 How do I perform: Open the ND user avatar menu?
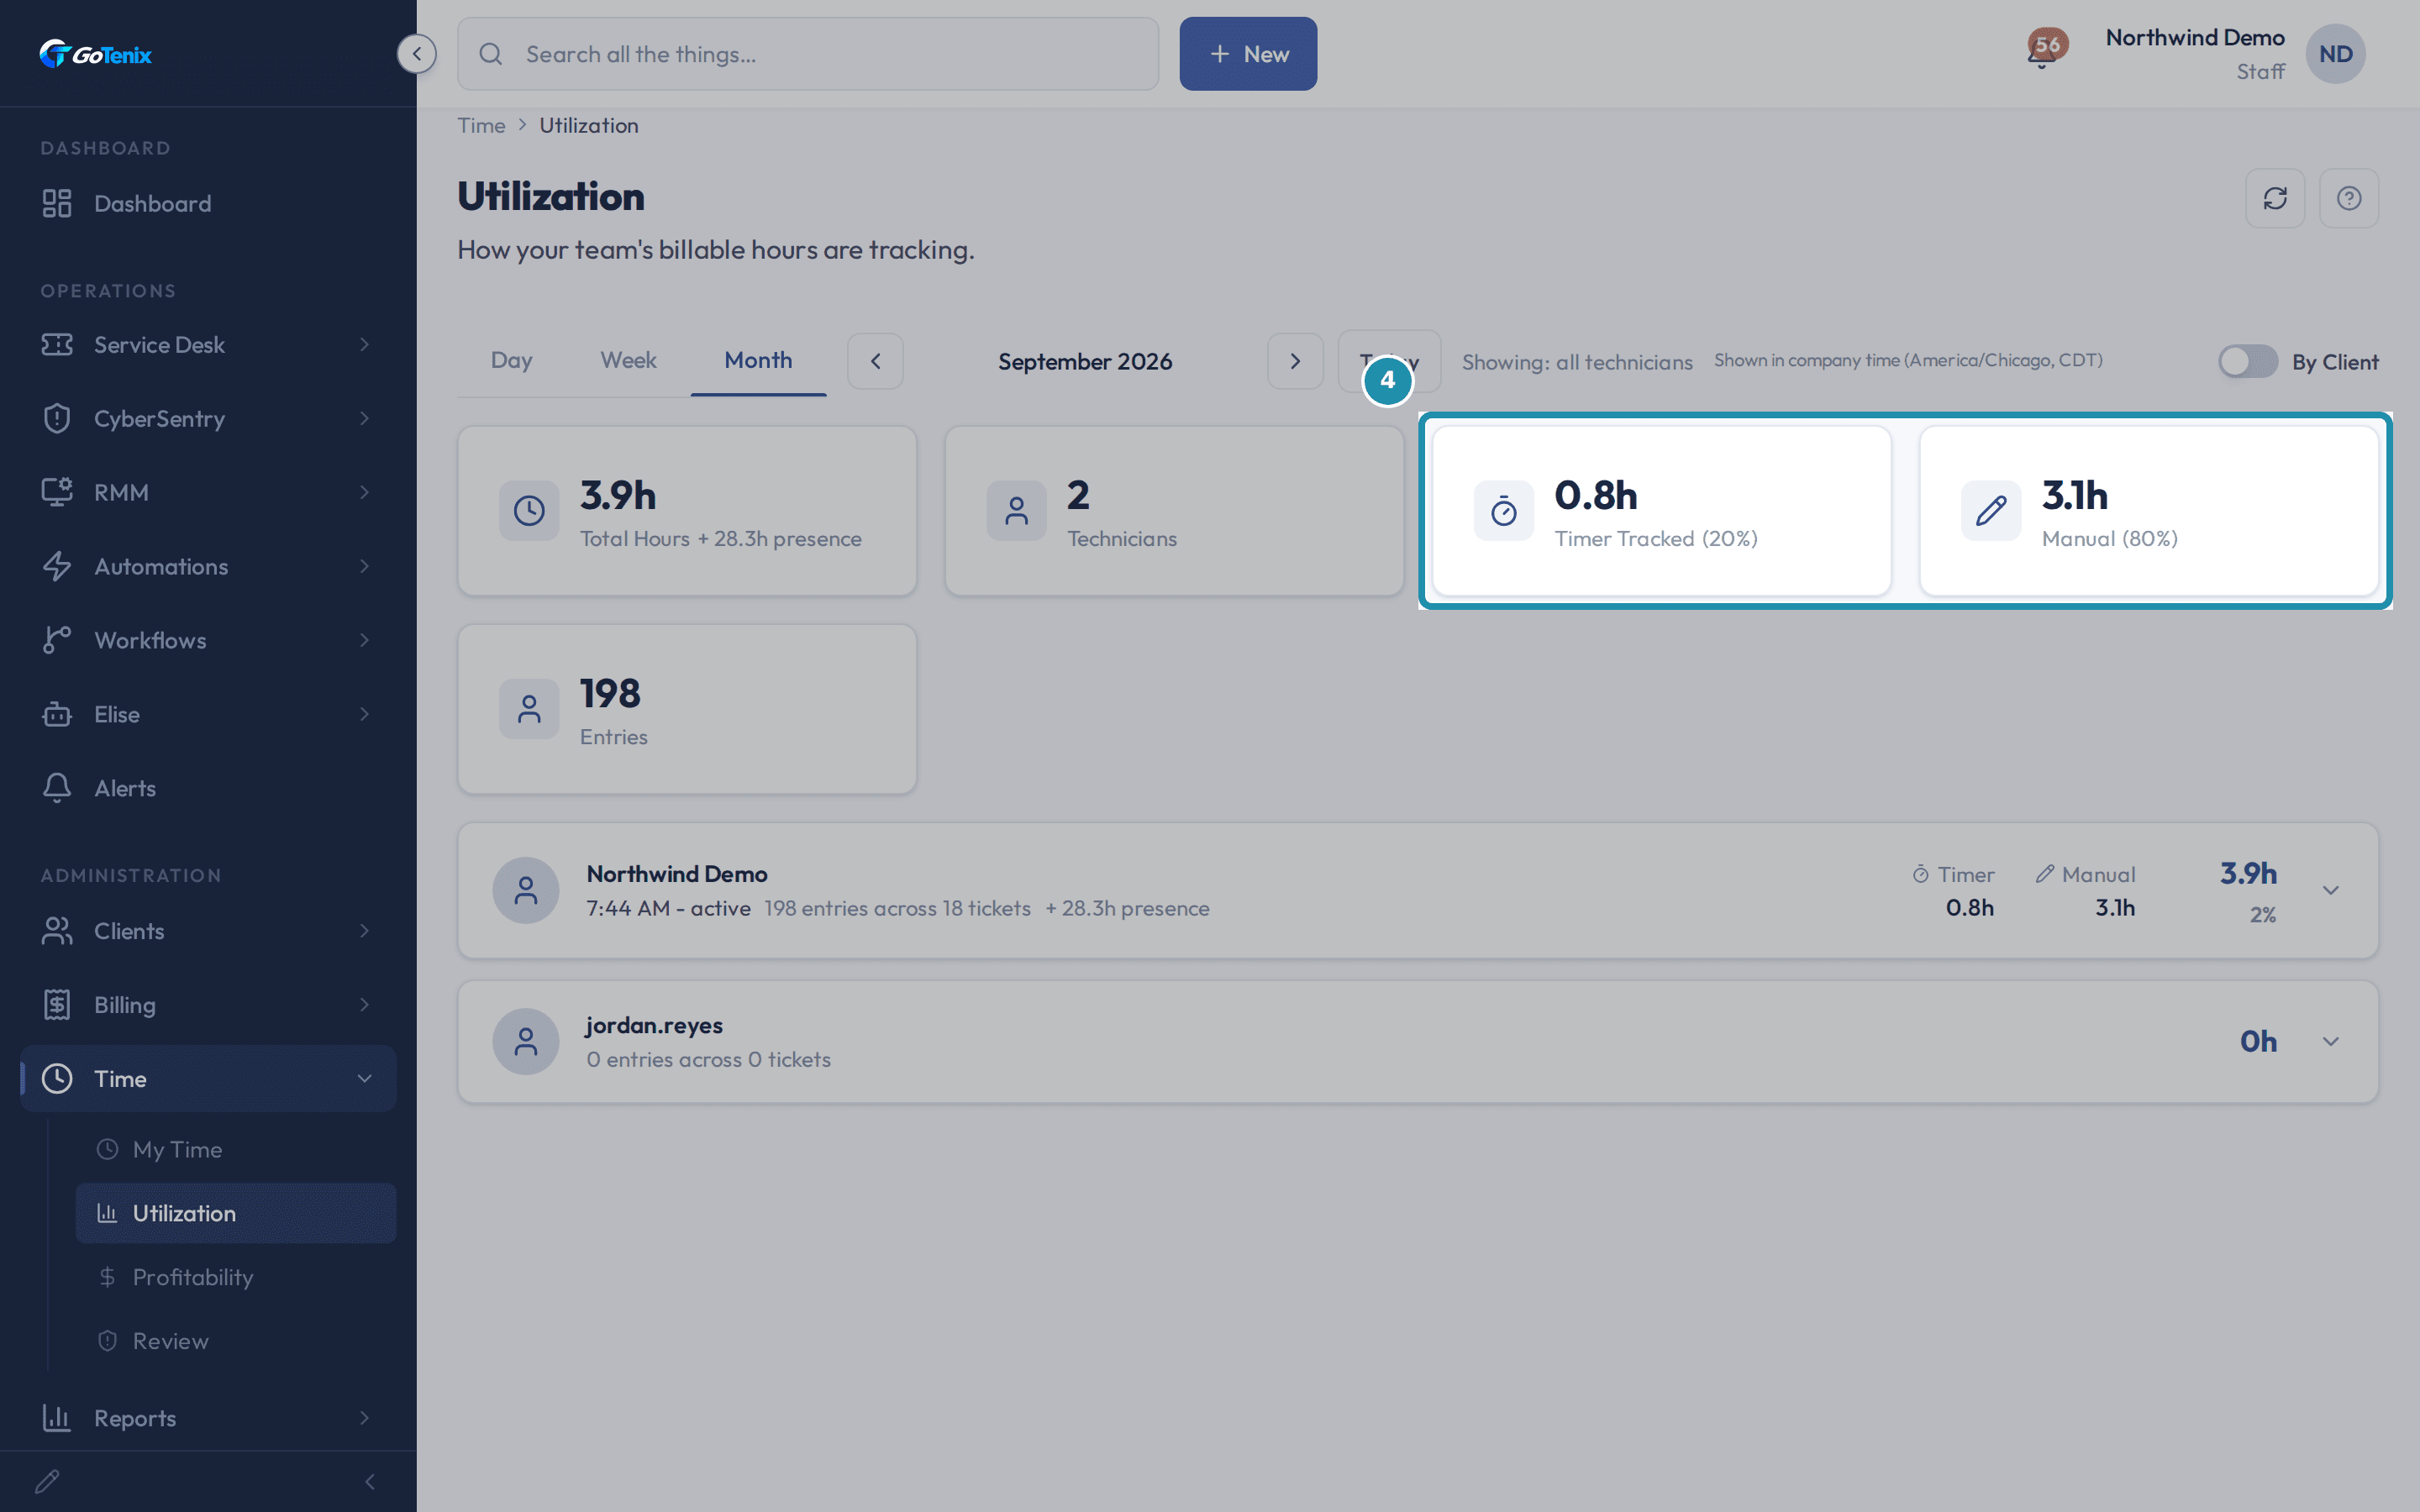(x=2335, y=54)
